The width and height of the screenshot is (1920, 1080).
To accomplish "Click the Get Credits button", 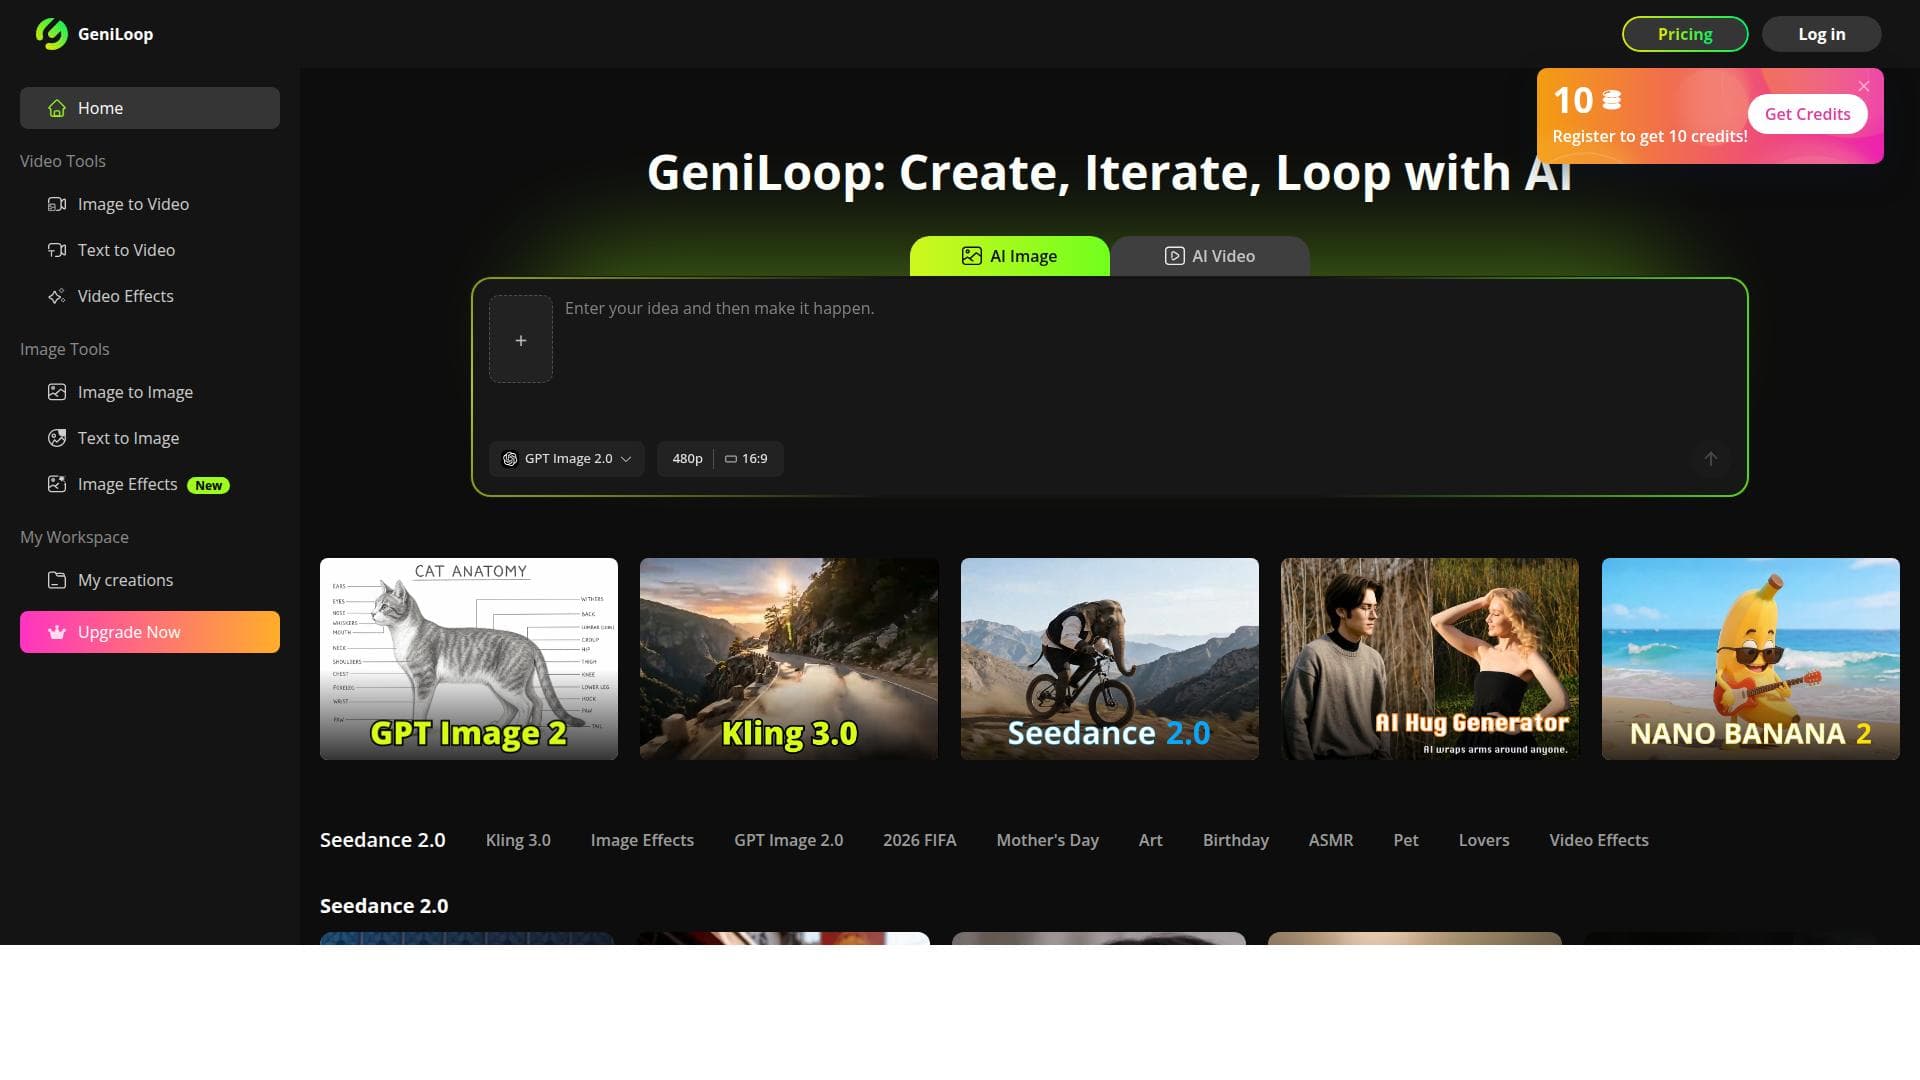I will coord(1808,114).
